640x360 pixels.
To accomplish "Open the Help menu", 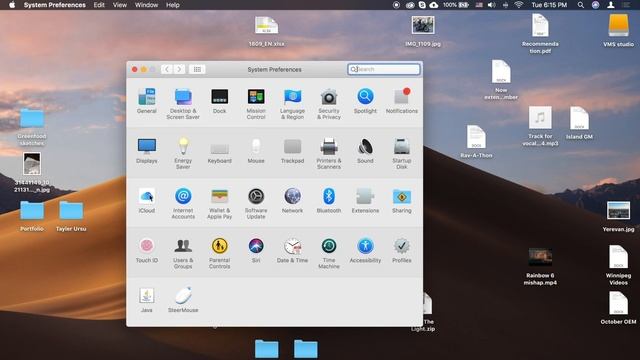I will tap(173, 5).
